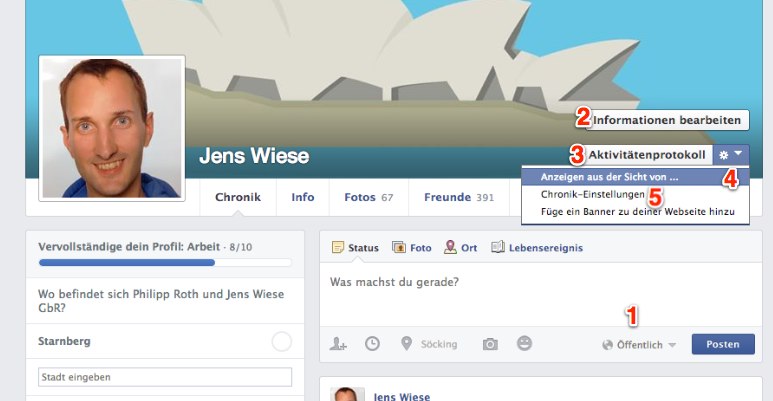Select the Status tab in composer
Viewport: 773px width, 401px height.
[355, 248]
